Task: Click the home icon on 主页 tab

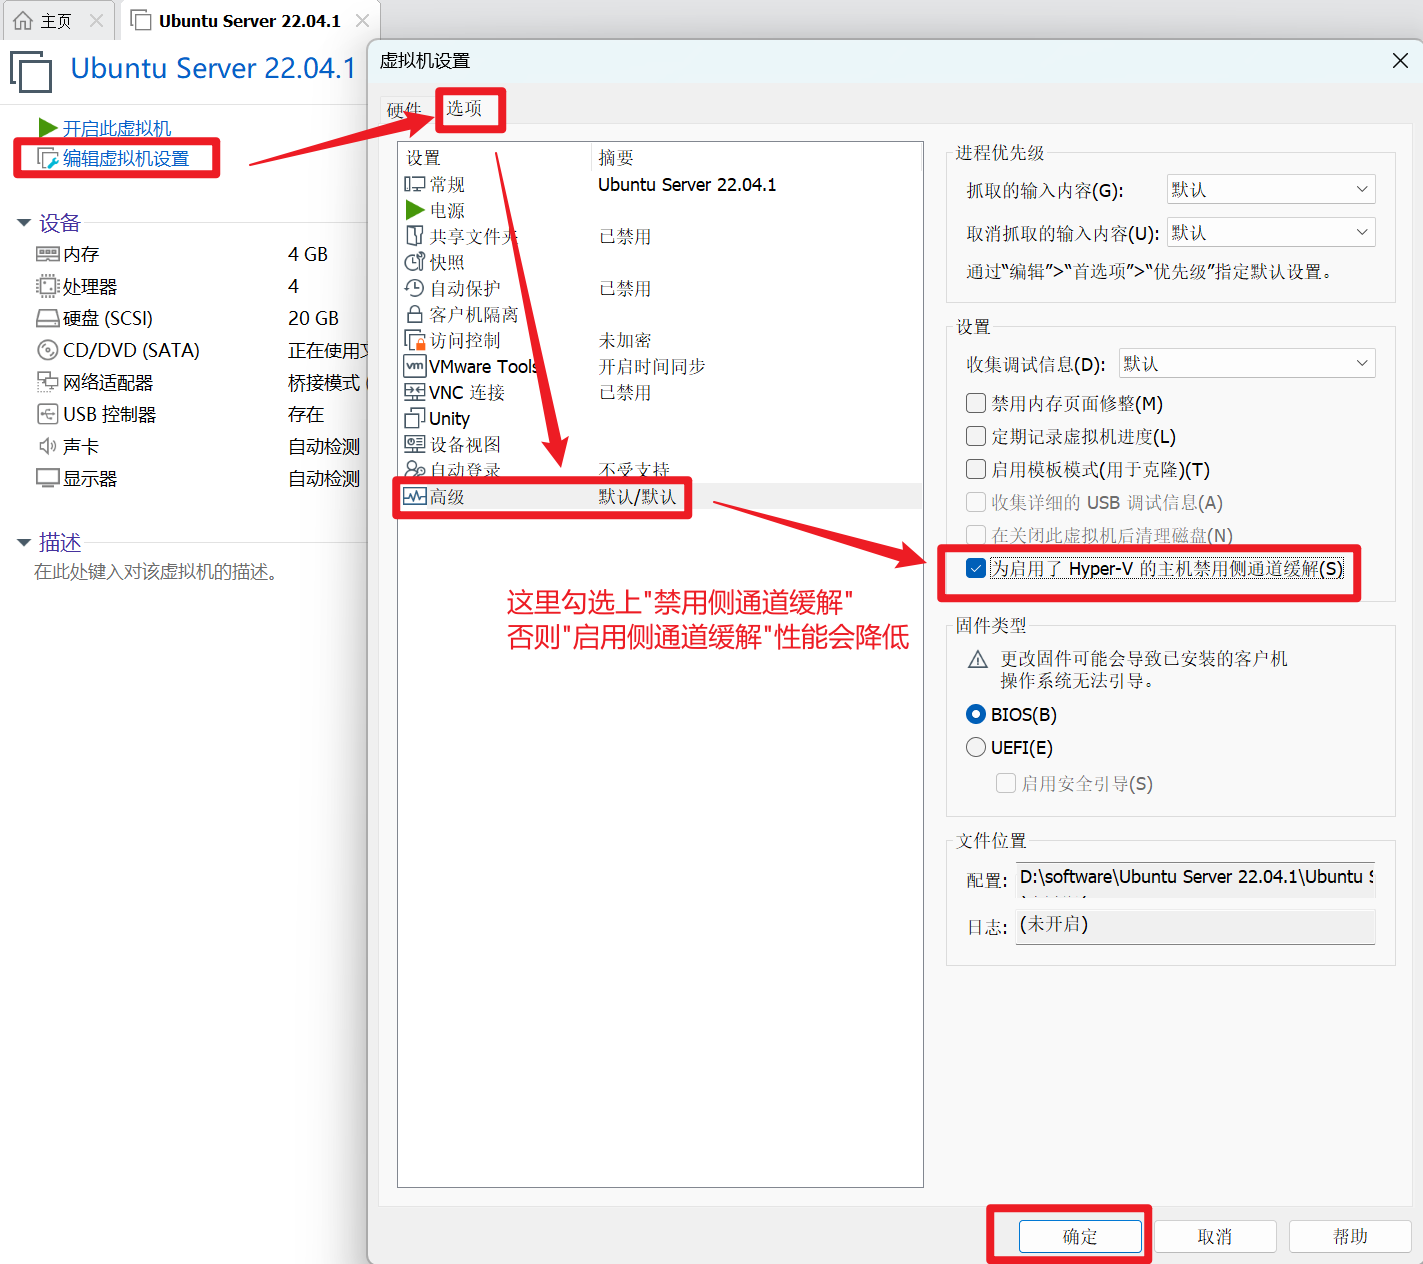Action: click(23, 20)
